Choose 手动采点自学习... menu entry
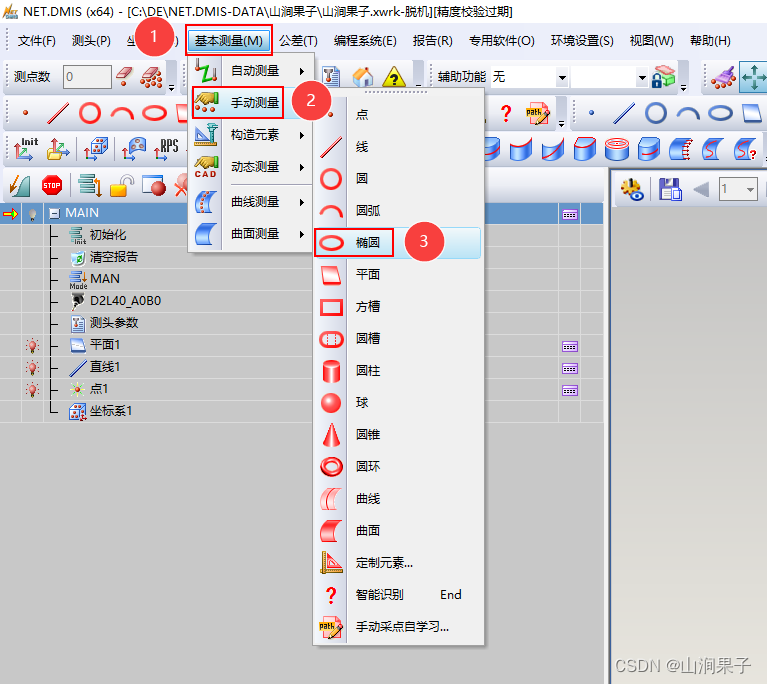Viewport: 767px width, 684px height. tap(397, 626)
